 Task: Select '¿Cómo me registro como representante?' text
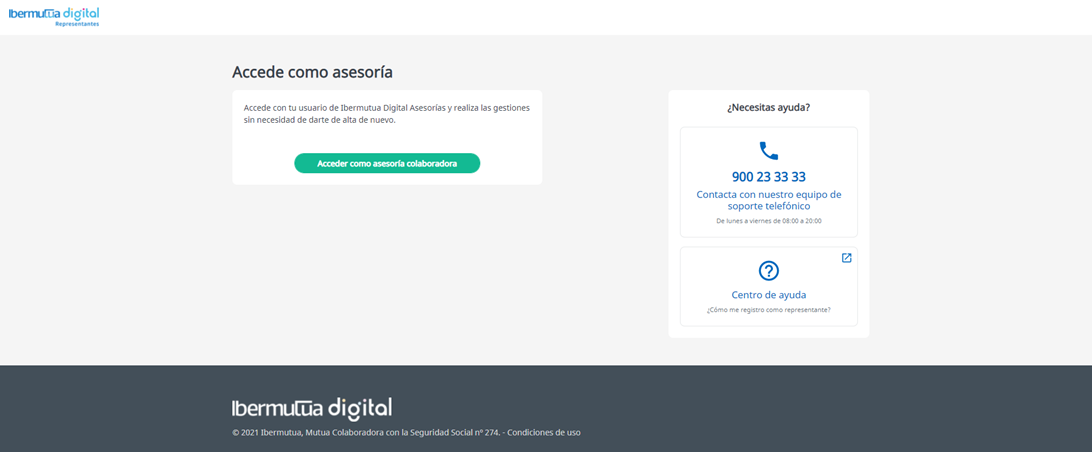(768, 310)
